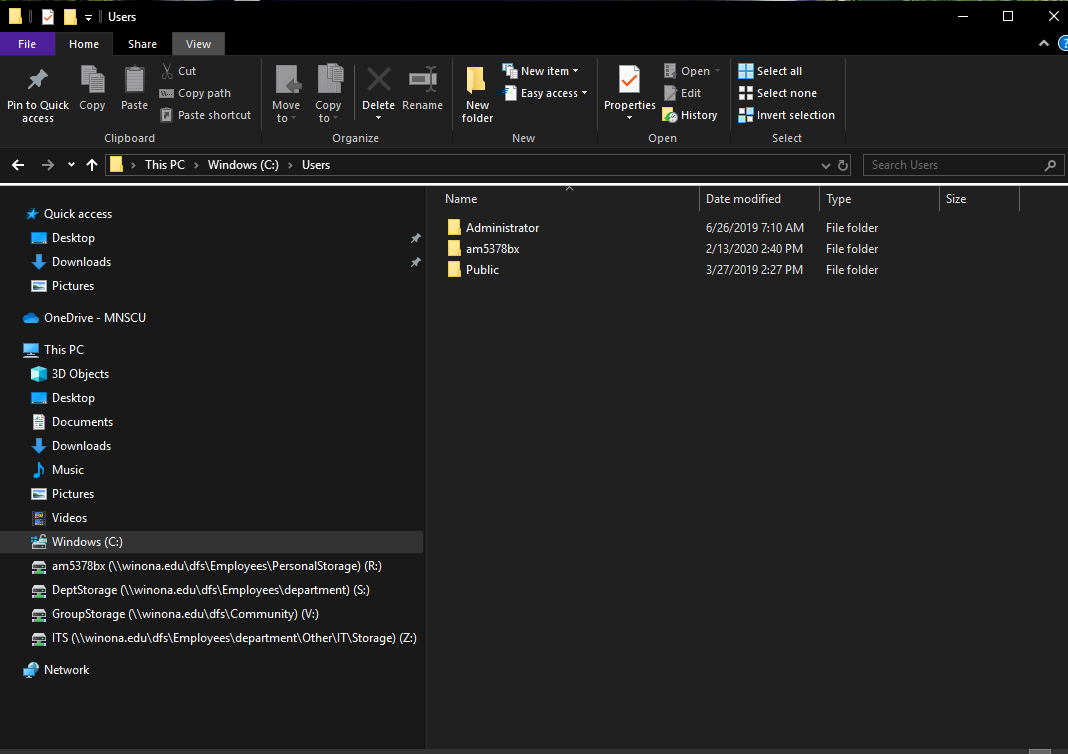This screenshot has width=1068, height=754.
Task: Expand the address bar history dropdown
Action: [x=826, y=166]
